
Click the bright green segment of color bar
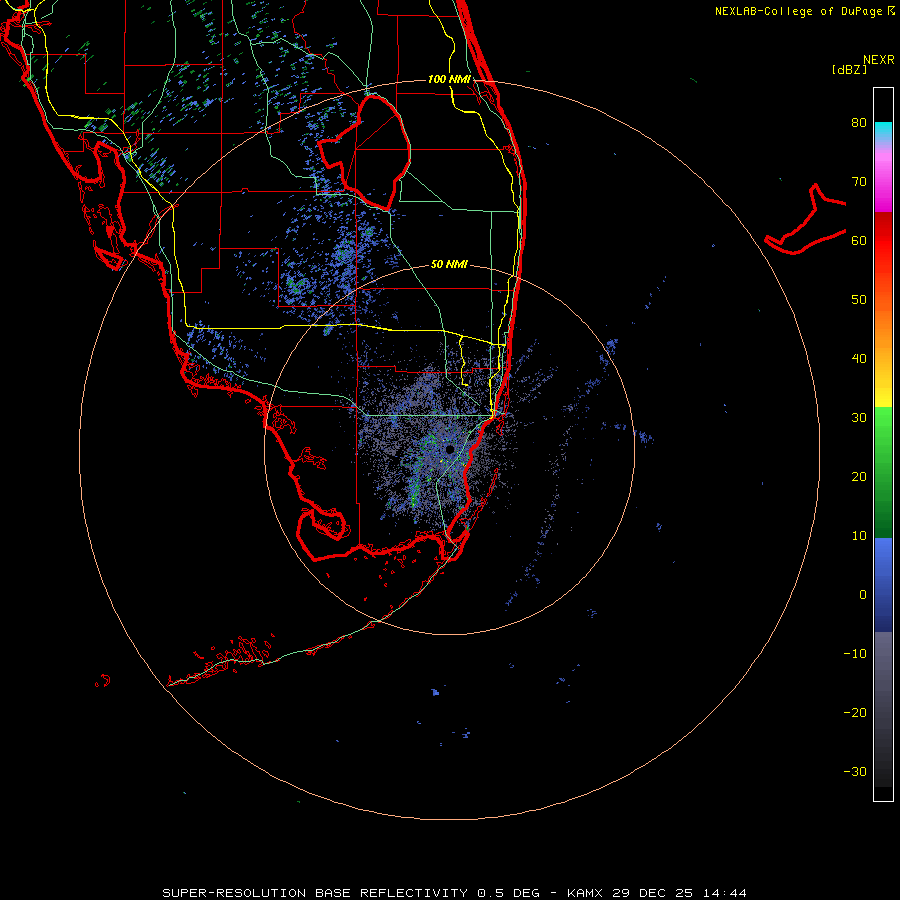pos(883,428)
